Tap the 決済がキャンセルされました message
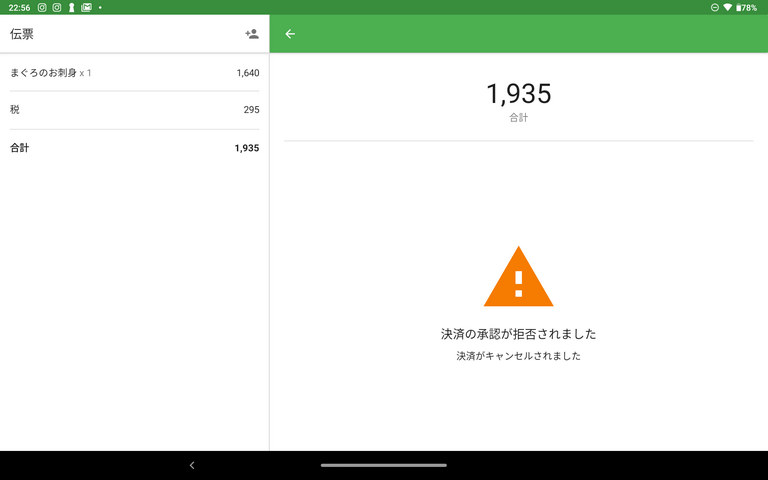 [x=518, y=356]
